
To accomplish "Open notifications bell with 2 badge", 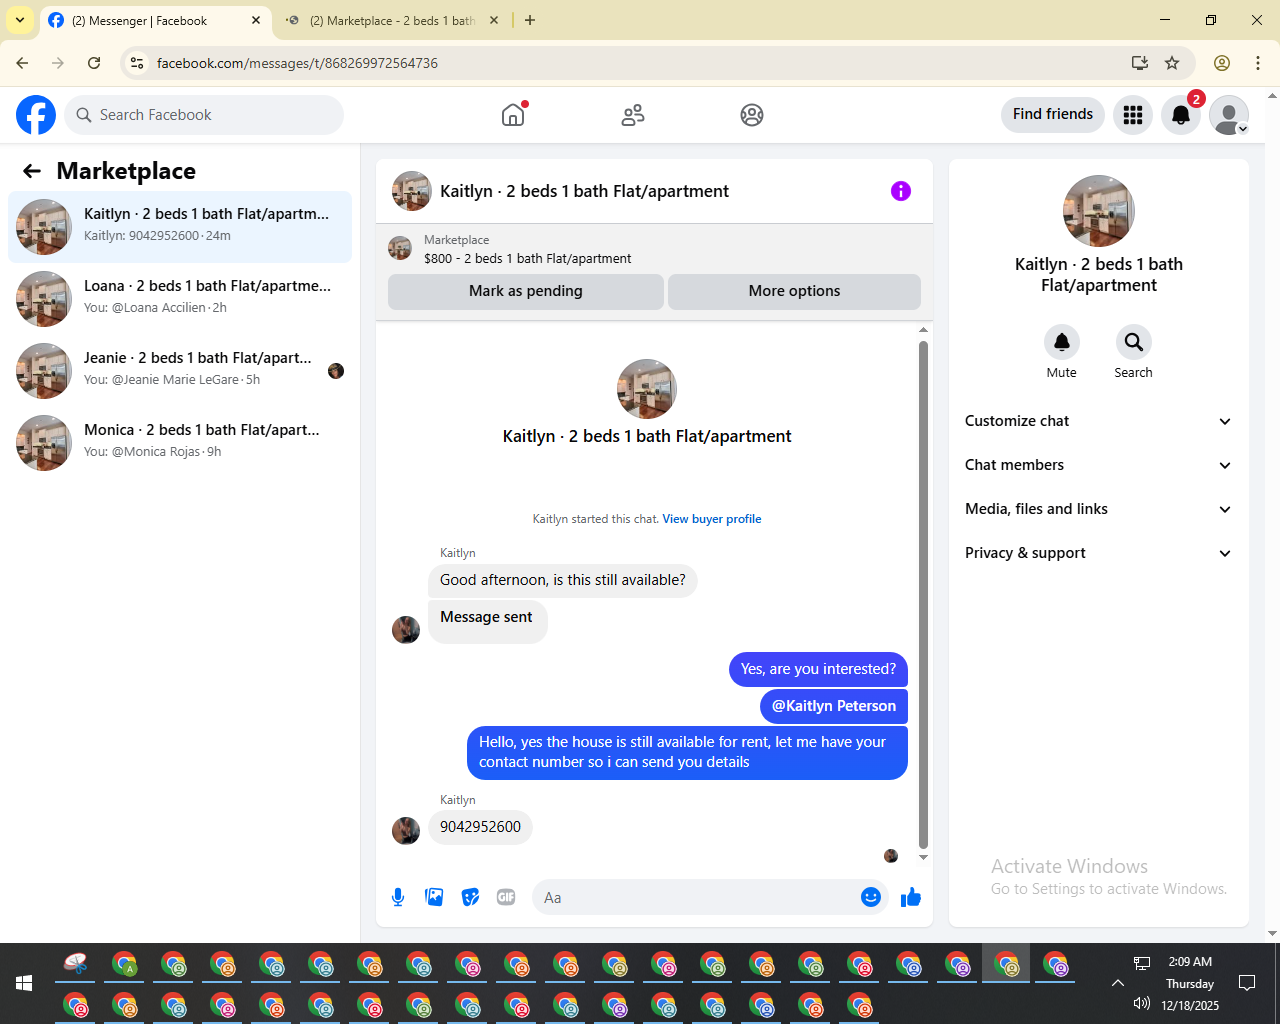I will 1181,115.
